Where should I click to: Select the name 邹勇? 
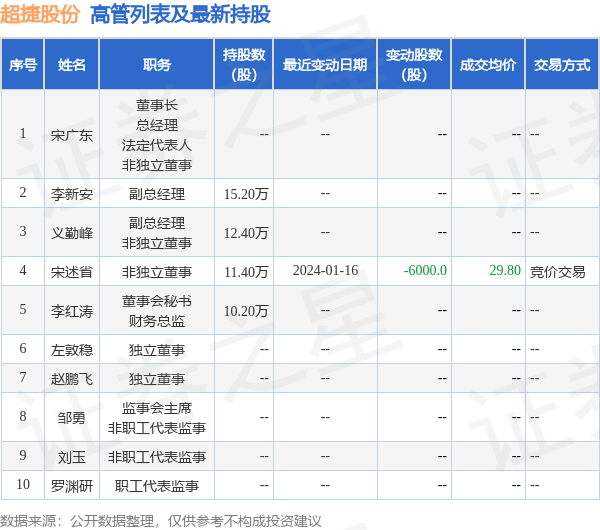click(x=72, y=418)
